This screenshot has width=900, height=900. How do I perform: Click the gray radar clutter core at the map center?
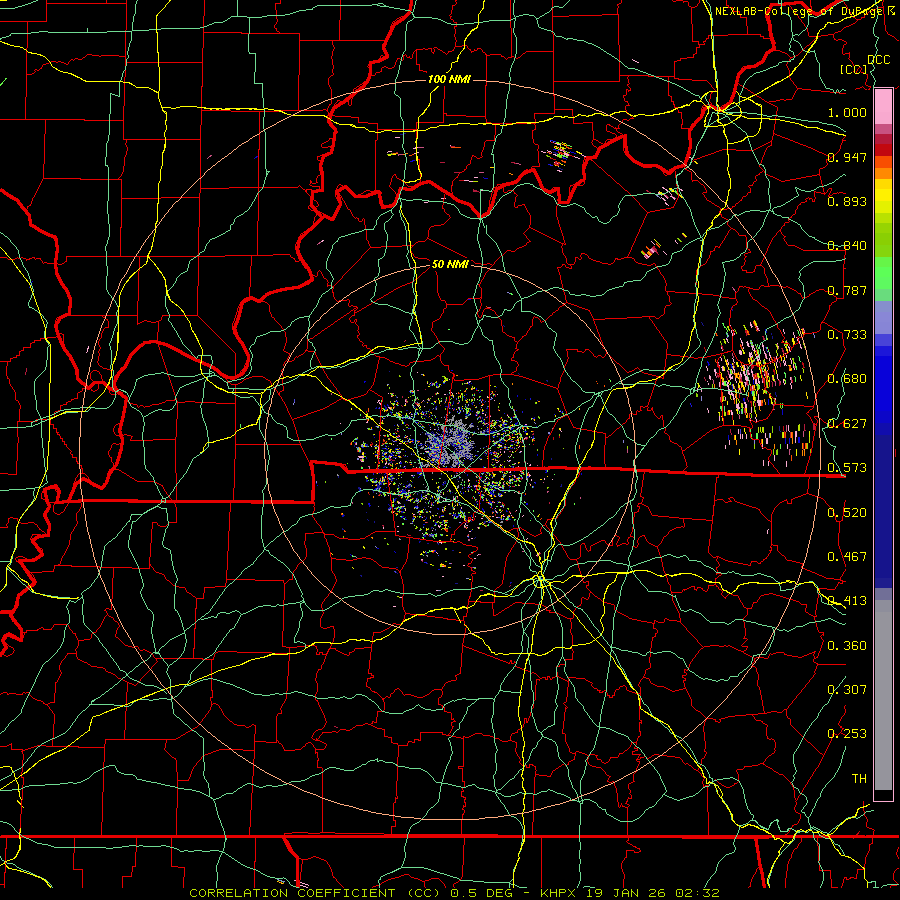point(451,445)
